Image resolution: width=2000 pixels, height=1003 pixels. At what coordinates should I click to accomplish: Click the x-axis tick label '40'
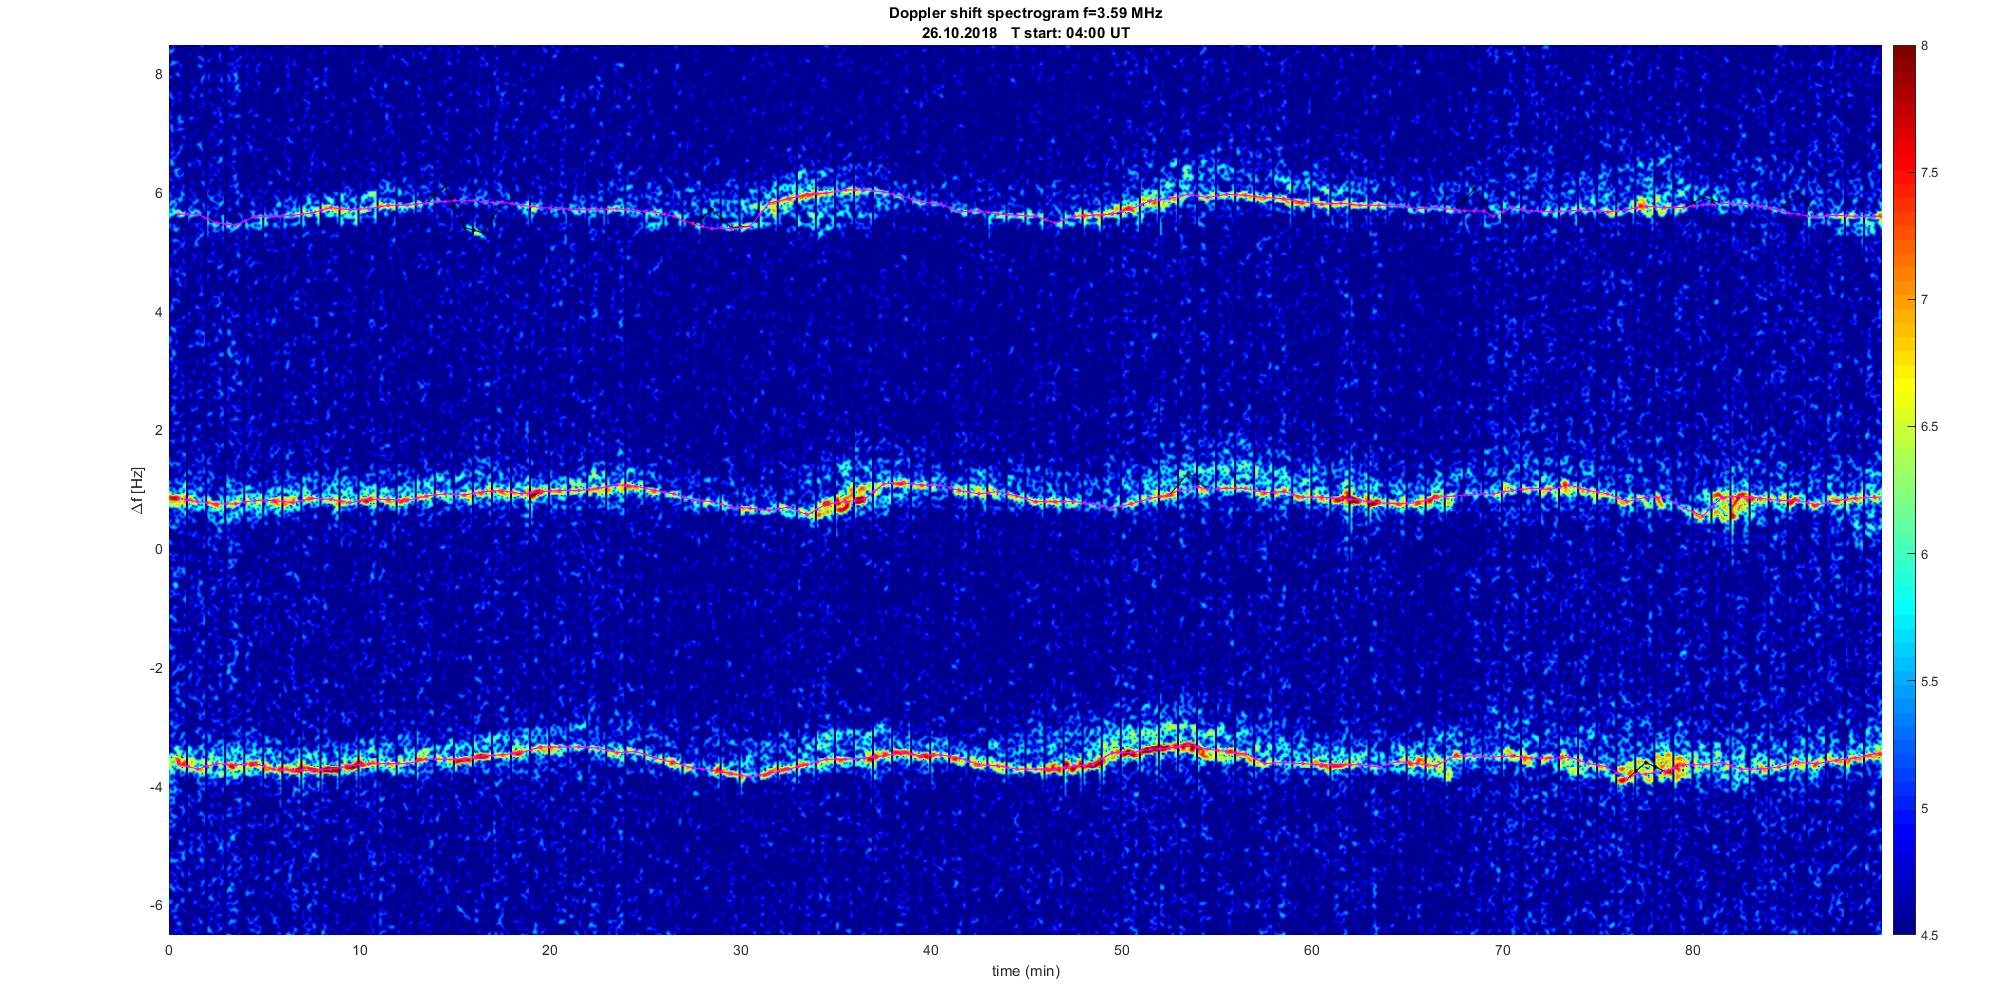931,950
